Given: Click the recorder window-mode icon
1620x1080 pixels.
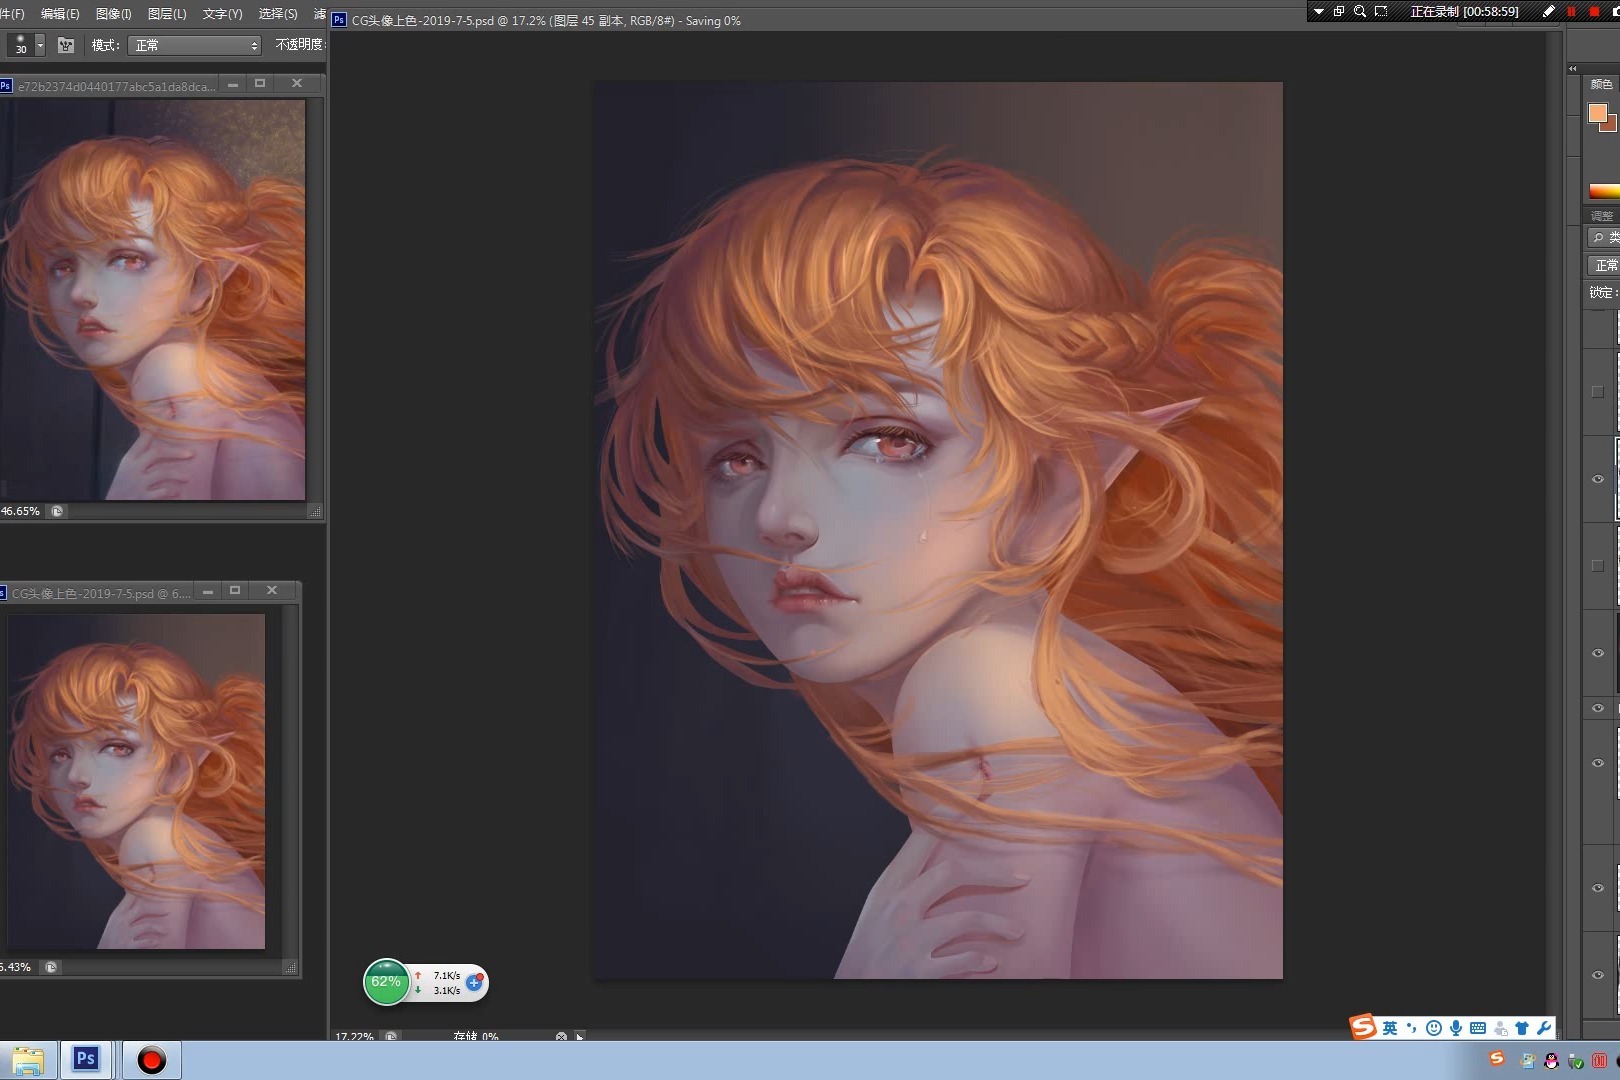Looking at the screenshot, I should [x=1339, y=12].
